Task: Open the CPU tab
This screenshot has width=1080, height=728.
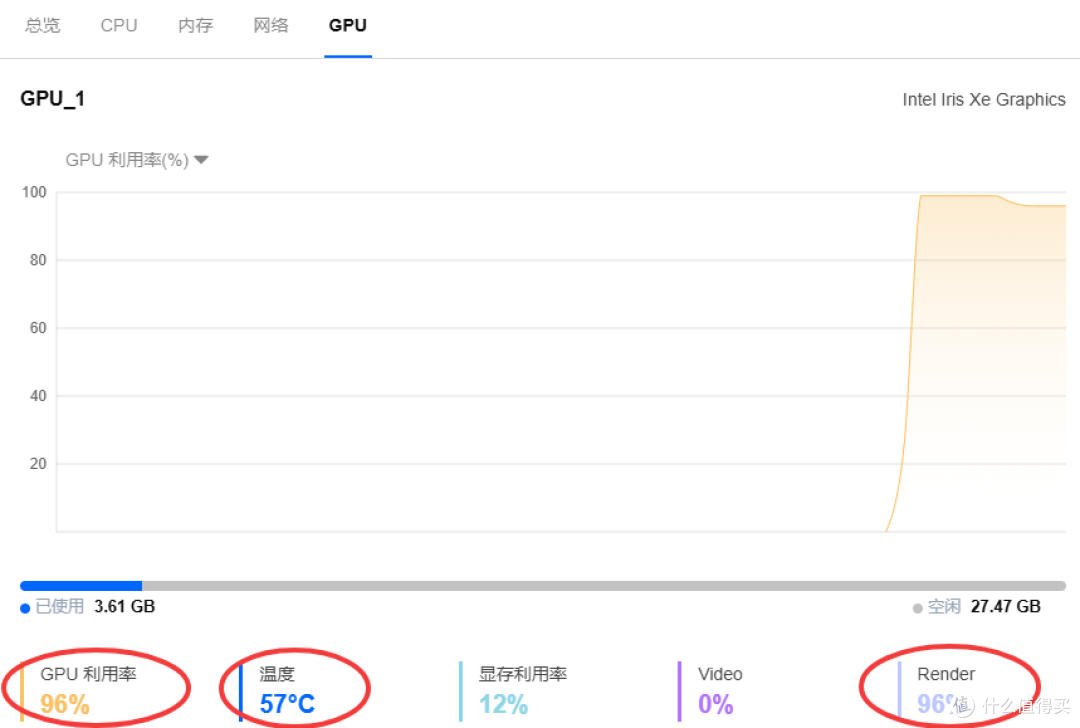Action: [x=119, y=25]
